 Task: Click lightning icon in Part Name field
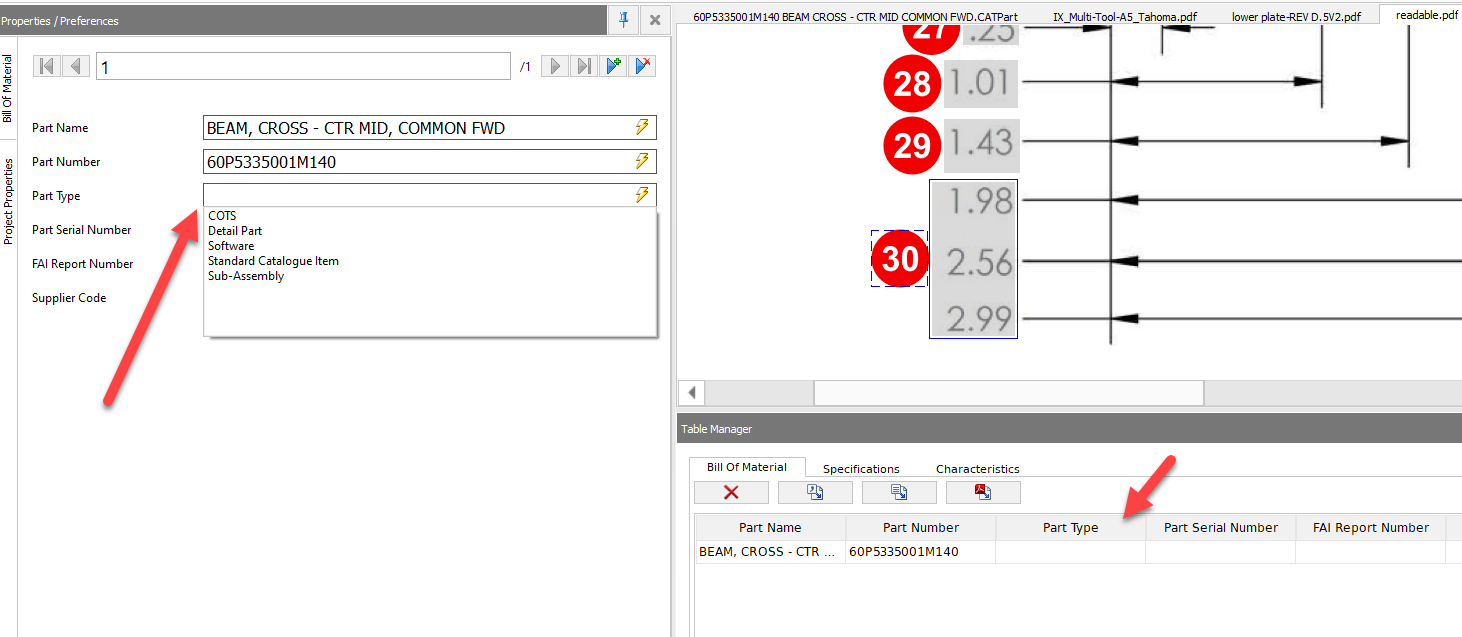tap(642, 127)
